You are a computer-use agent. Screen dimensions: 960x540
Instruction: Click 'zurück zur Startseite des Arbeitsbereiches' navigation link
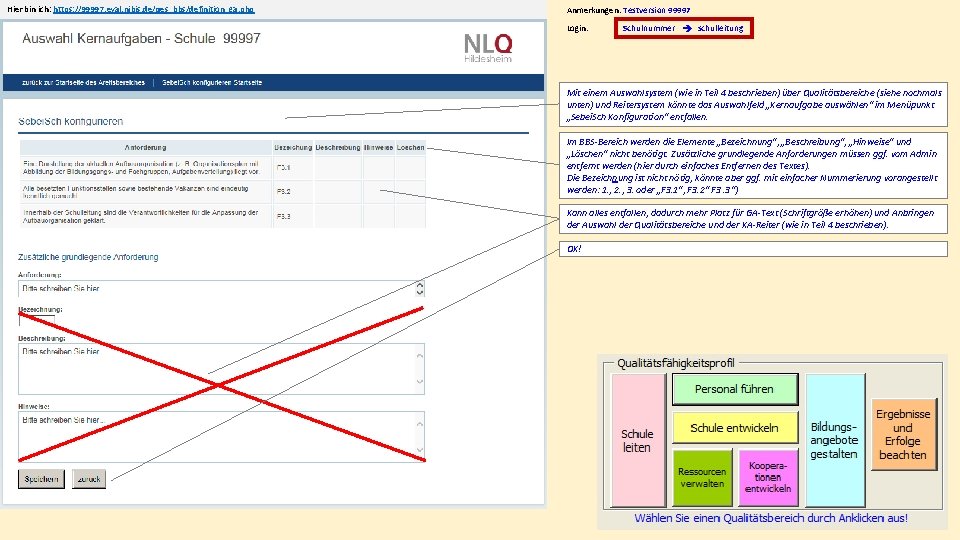click(x=83, y=83)
